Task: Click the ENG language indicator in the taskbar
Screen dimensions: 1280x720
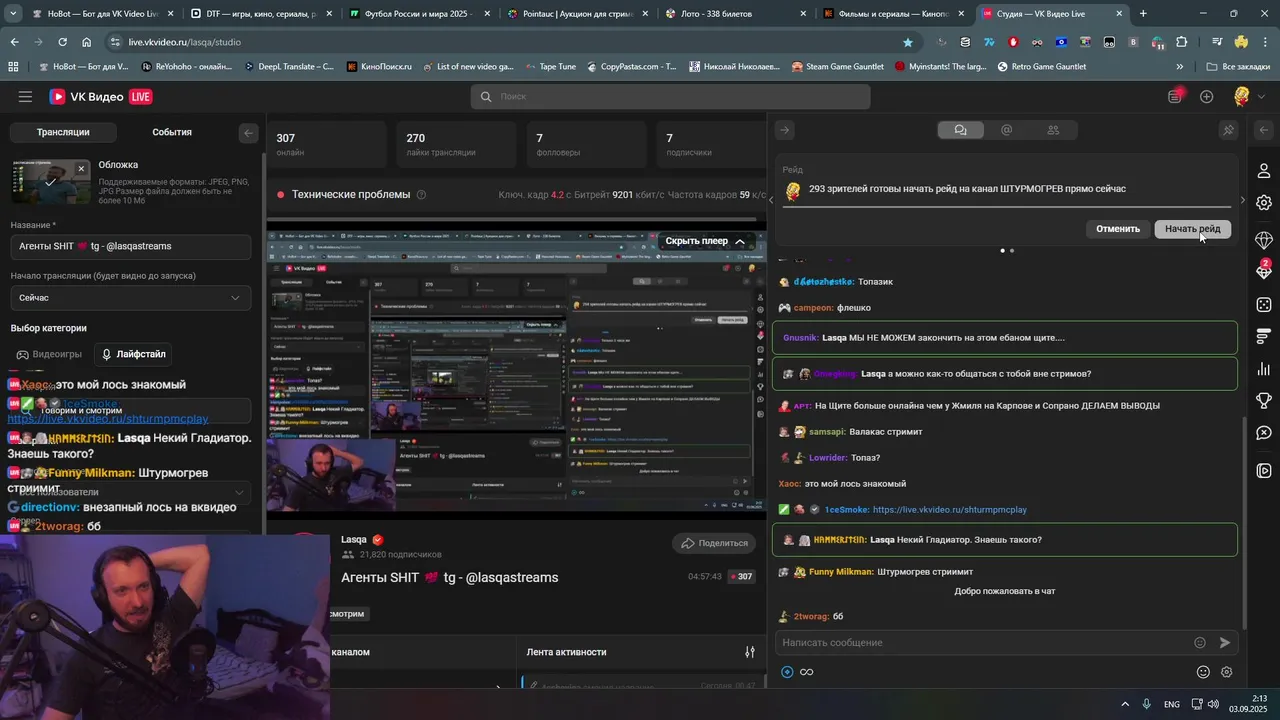Action: pyautogui.click(x=1172, y=704)
